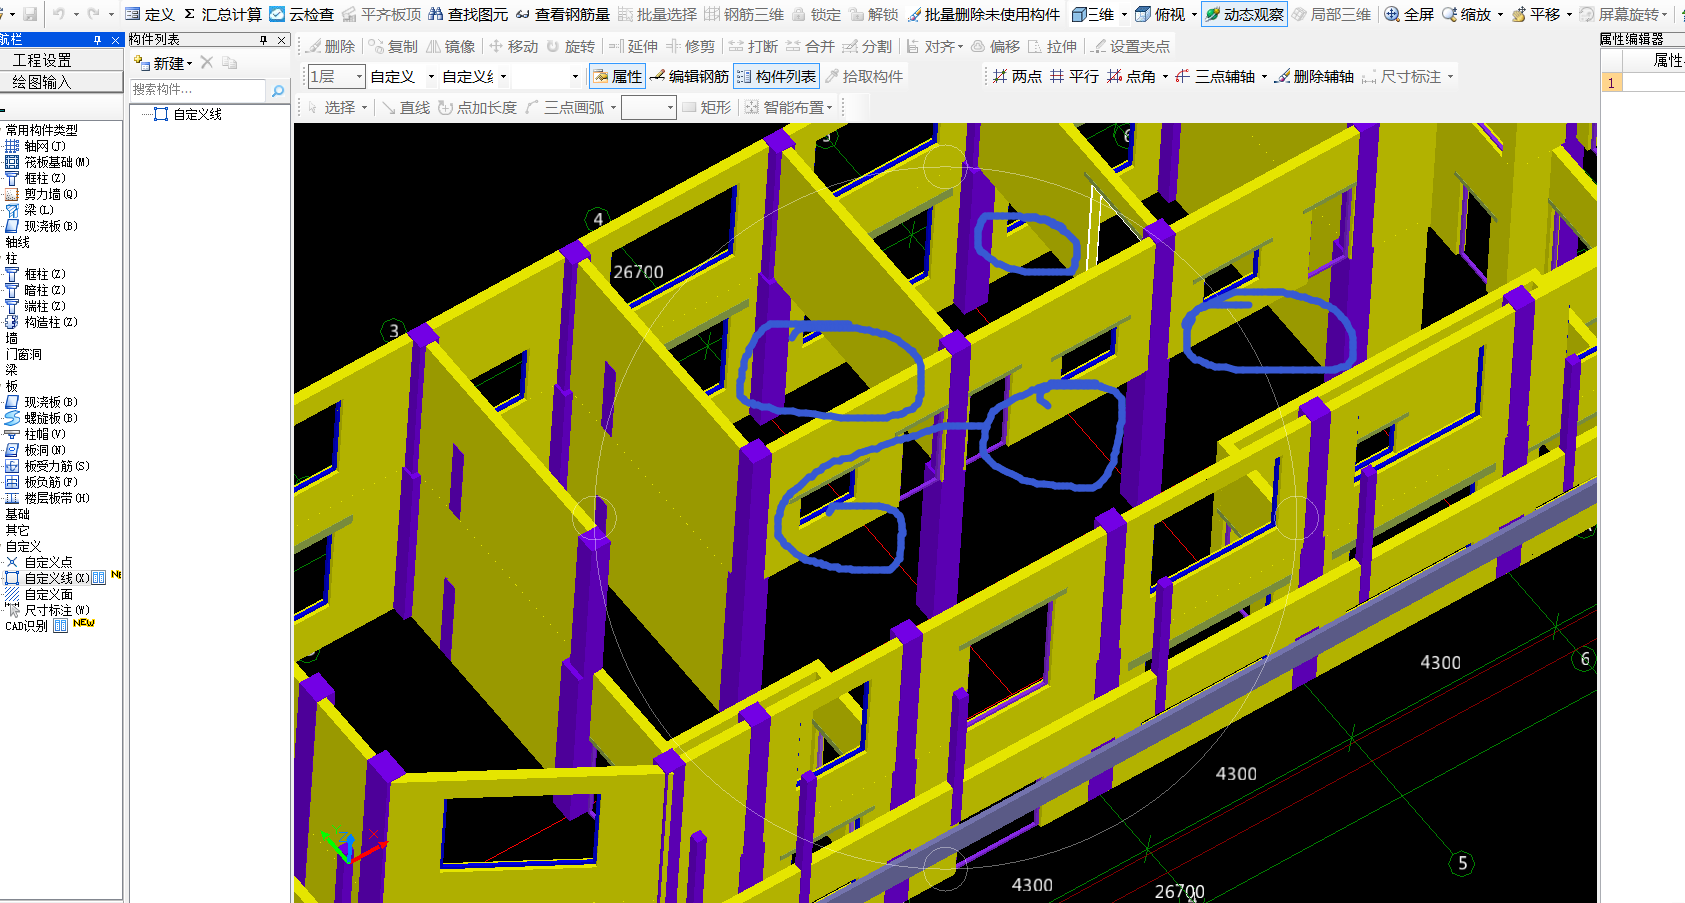Click 全屏 full screen icon
This screenshot has width=1685, height=903.
coord(1409,14)
